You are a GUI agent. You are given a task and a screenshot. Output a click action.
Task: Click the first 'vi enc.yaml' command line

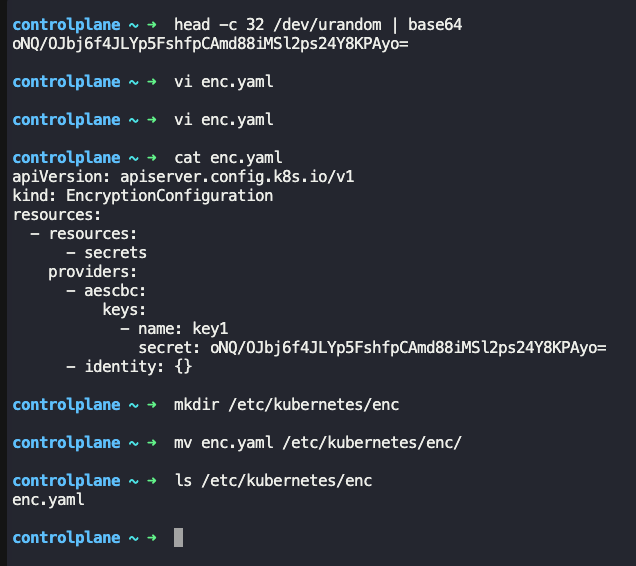click(223, 82)
